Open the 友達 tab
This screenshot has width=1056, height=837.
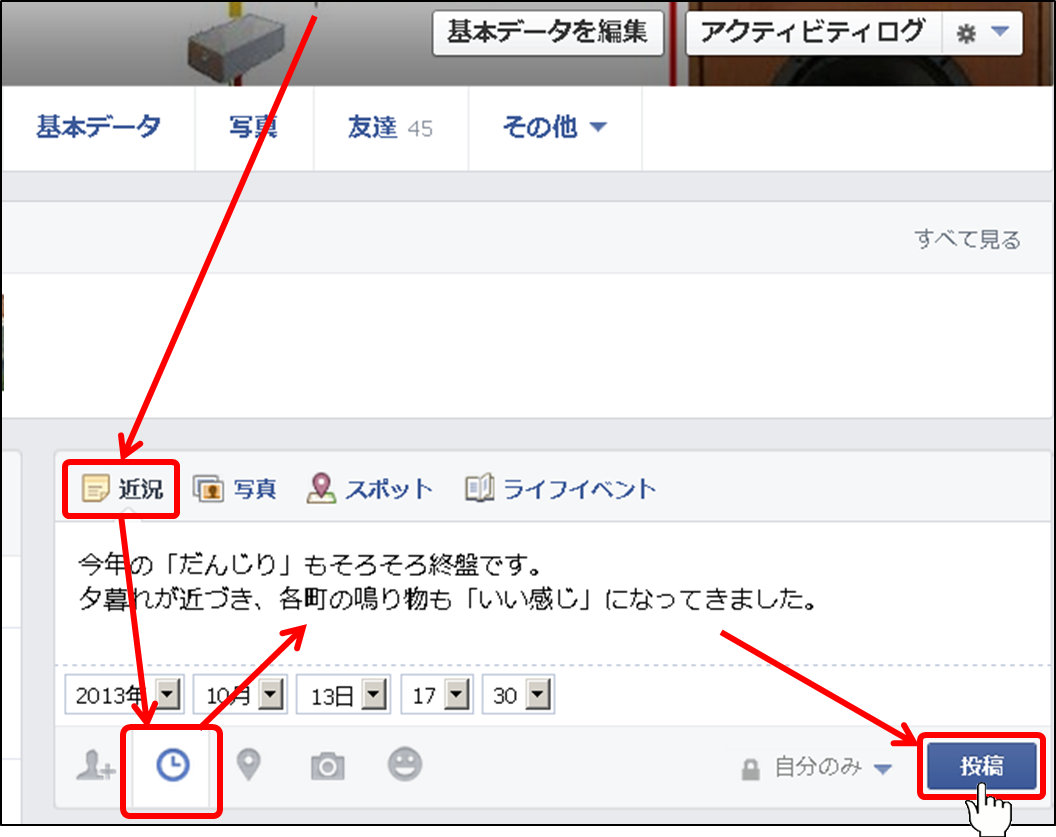[389, 128]
